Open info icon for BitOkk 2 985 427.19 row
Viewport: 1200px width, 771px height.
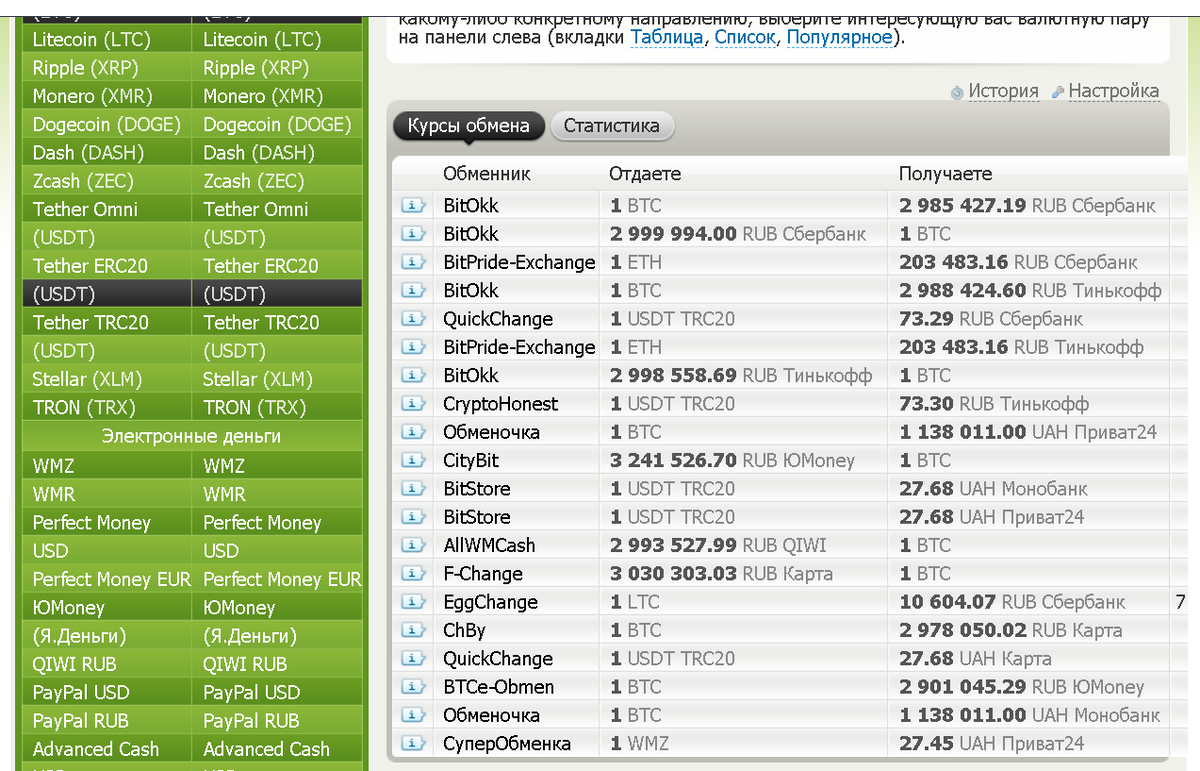pos(413,205)
